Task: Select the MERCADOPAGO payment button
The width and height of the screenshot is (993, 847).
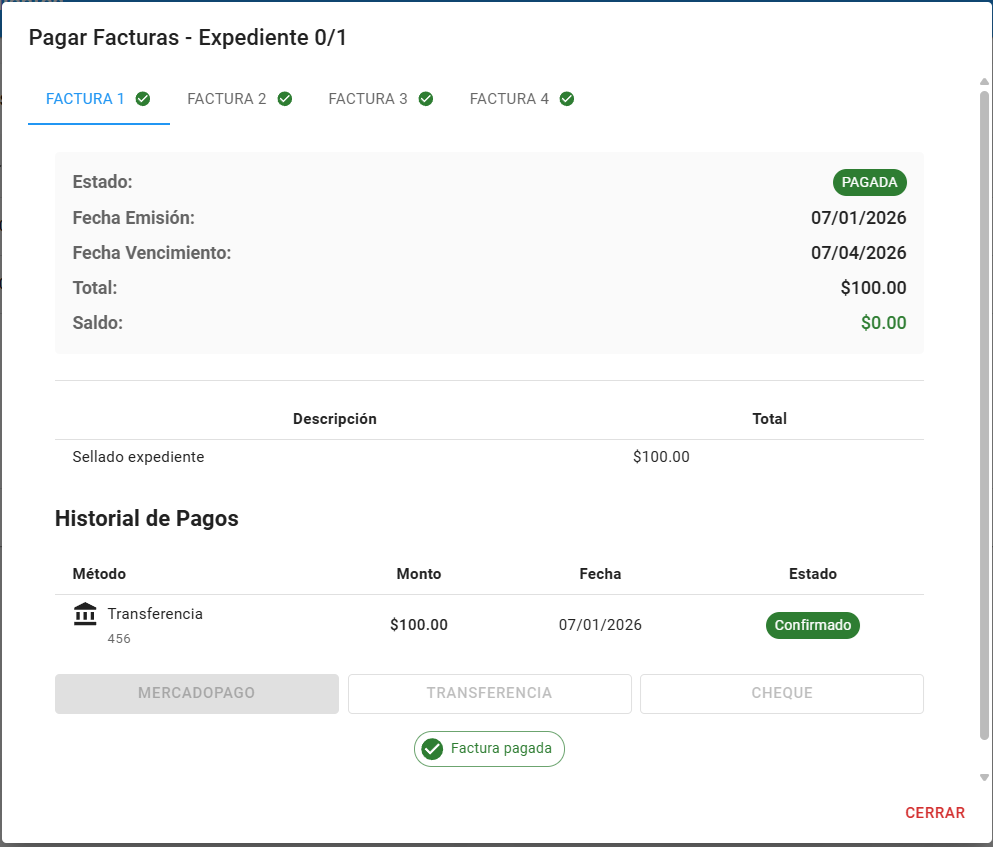Action: pyautogui.click(x=196, y=693)
